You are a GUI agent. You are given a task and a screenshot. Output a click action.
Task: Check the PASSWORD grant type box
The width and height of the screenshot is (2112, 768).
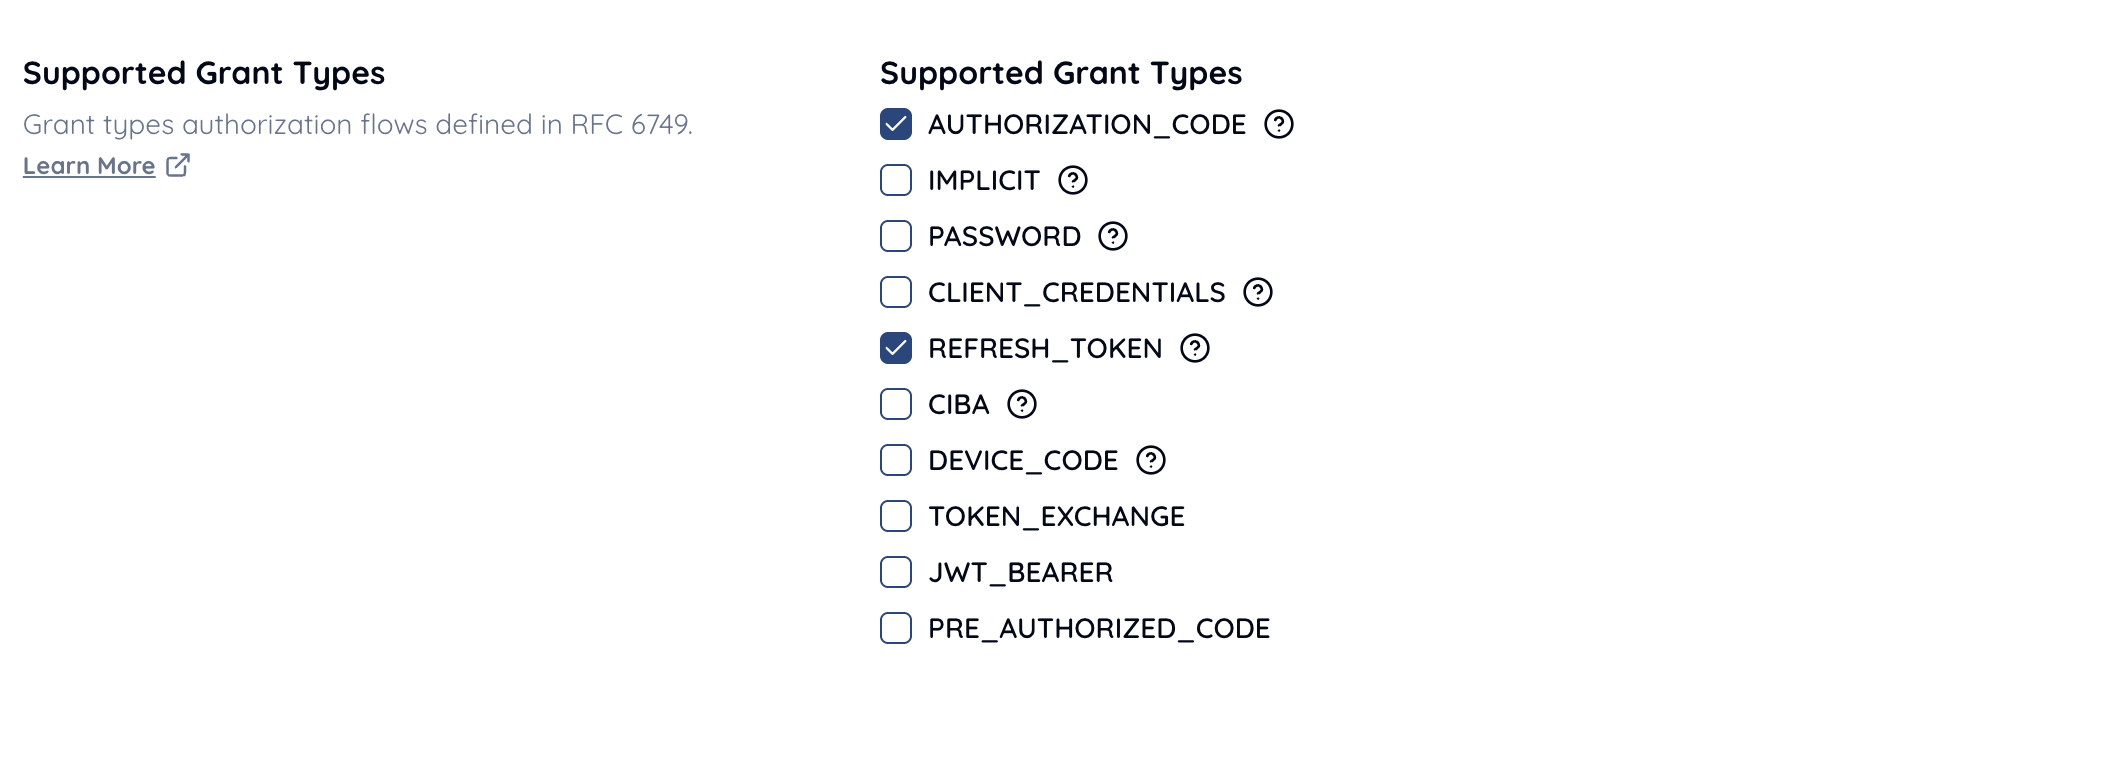click(896, 236)
